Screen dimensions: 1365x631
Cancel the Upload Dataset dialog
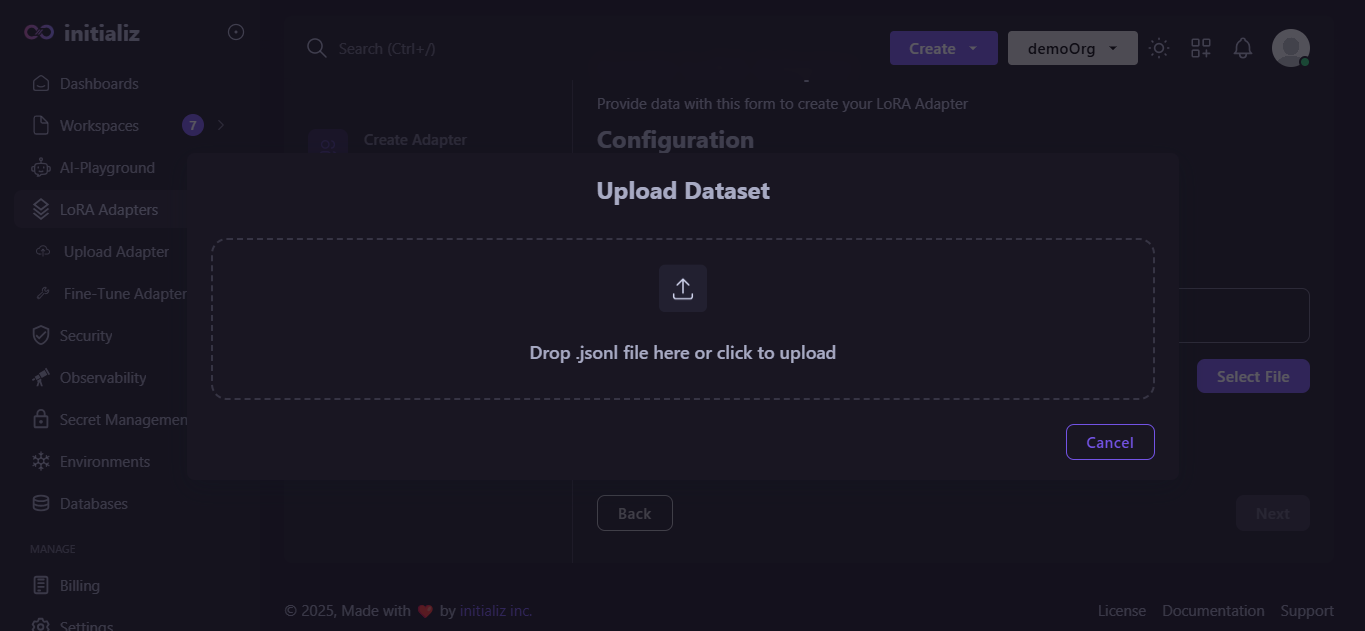(x=1110, y=442)
